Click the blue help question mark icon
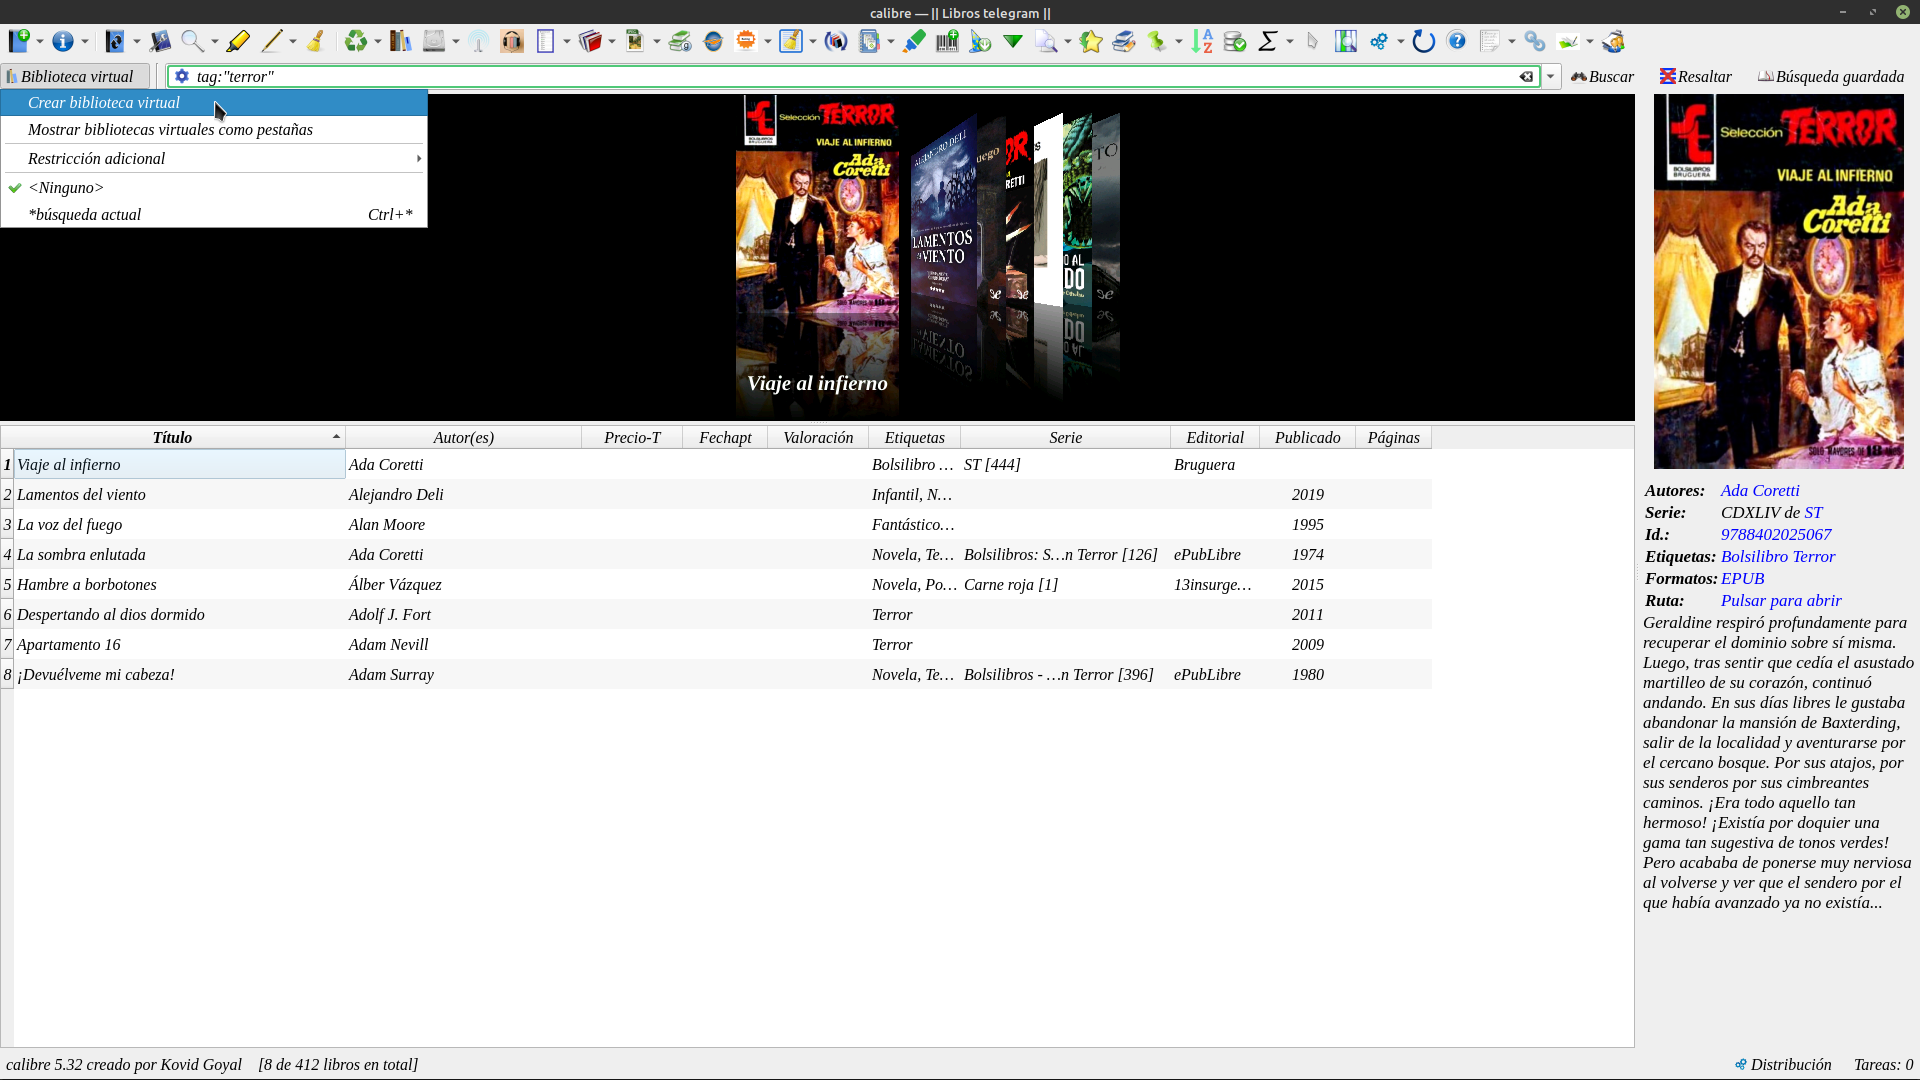This screenshot has height=1080, width=1920. pos(1457,41)
